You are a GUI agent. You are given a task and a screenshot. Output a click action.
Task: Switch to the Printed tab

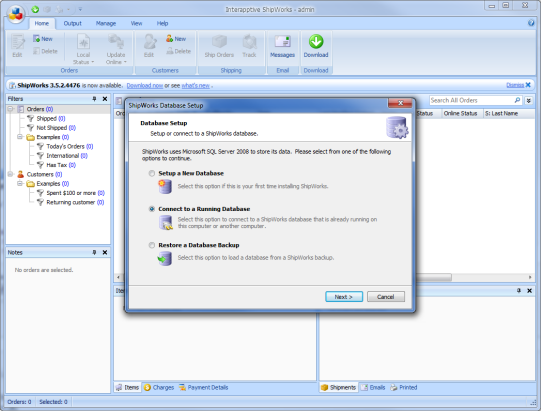tap(404, 388)
